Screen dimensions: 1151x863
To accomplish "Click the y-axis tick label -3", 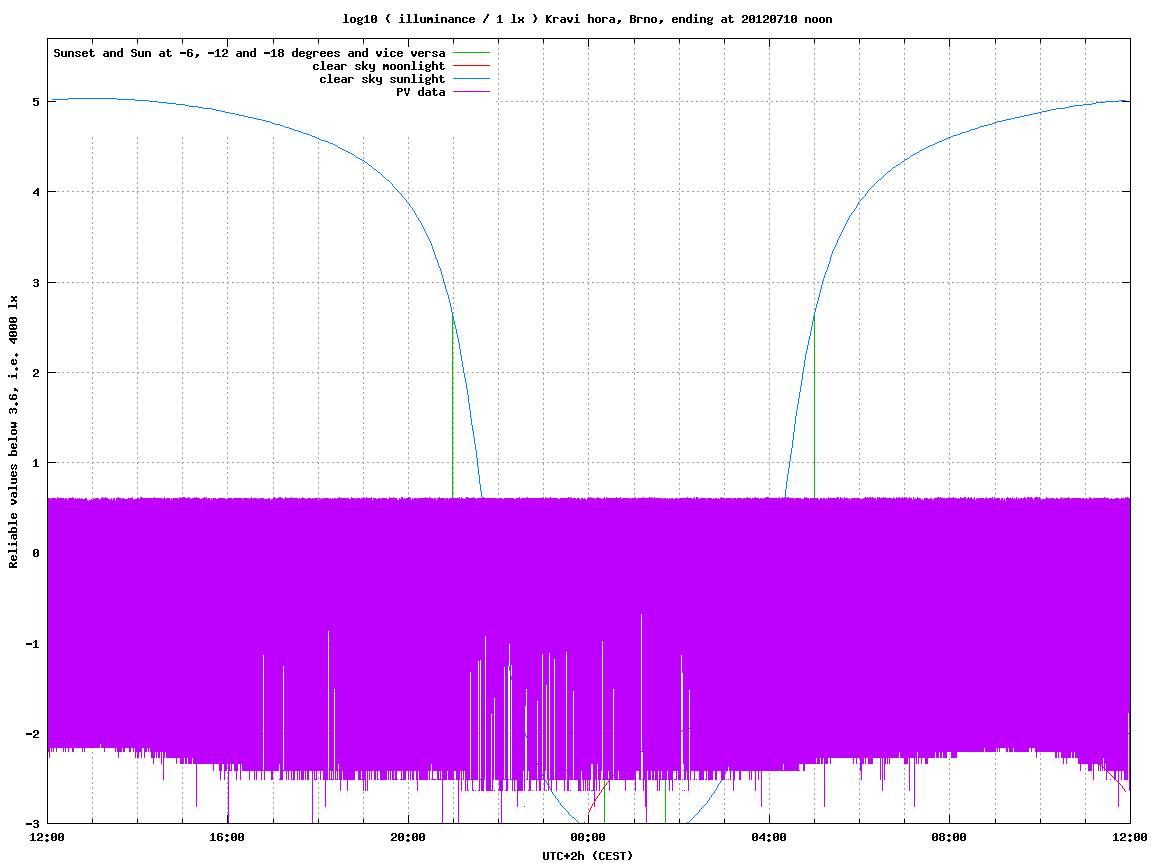I will point(32,823).
